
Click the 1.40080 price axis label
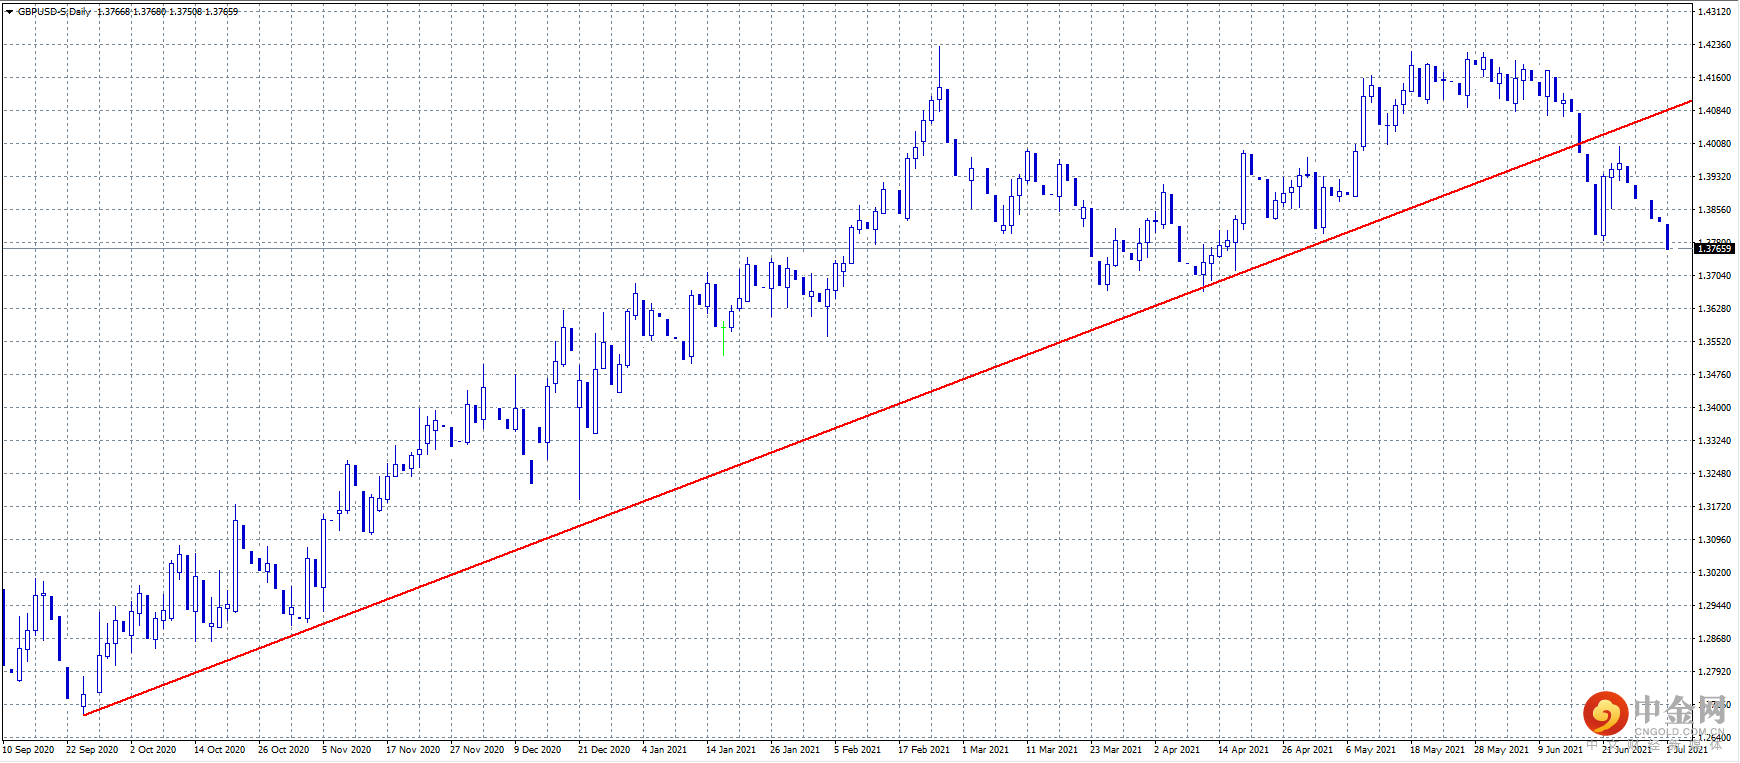[x=1714, y=144]
